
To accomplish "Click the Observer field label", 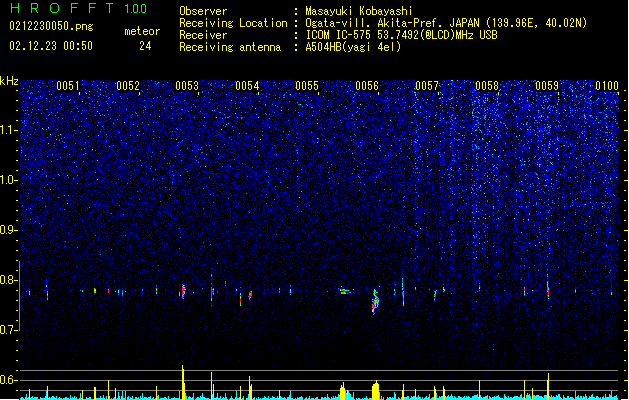I will pyautogui.click(x=203, y=11).
